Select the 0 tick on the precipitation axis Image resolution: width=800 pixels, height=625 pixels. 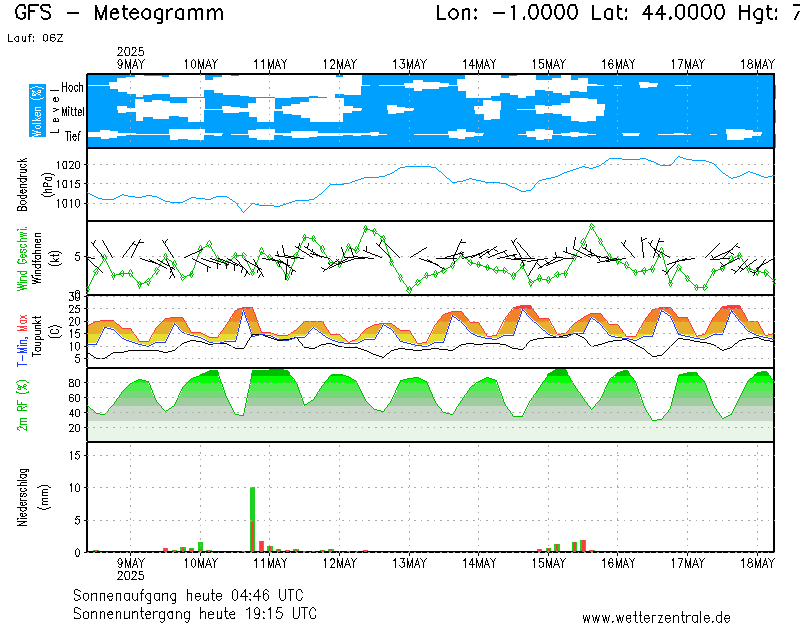coord(78,553)
